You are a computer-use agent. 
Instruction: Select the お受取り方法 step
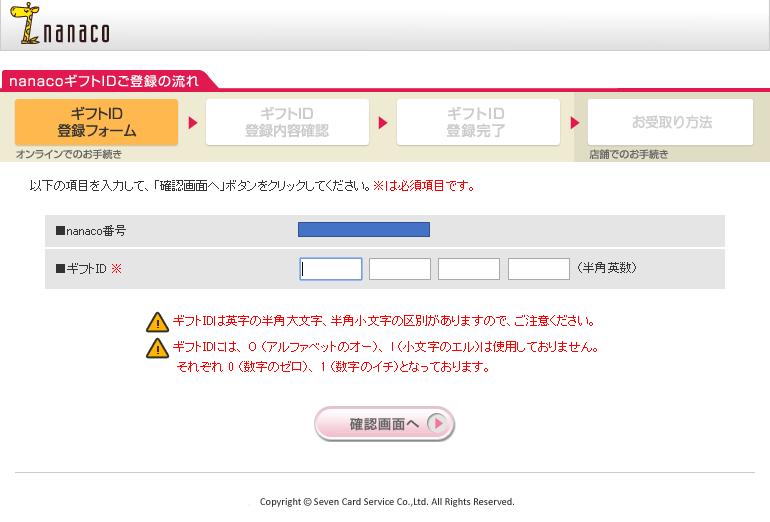pos(670,122)
